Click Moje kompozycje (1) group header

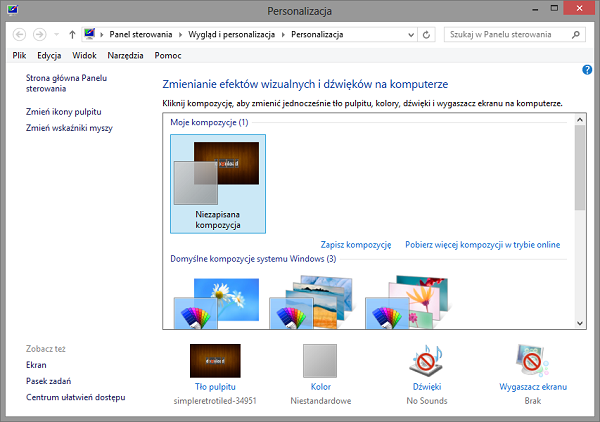209,122
